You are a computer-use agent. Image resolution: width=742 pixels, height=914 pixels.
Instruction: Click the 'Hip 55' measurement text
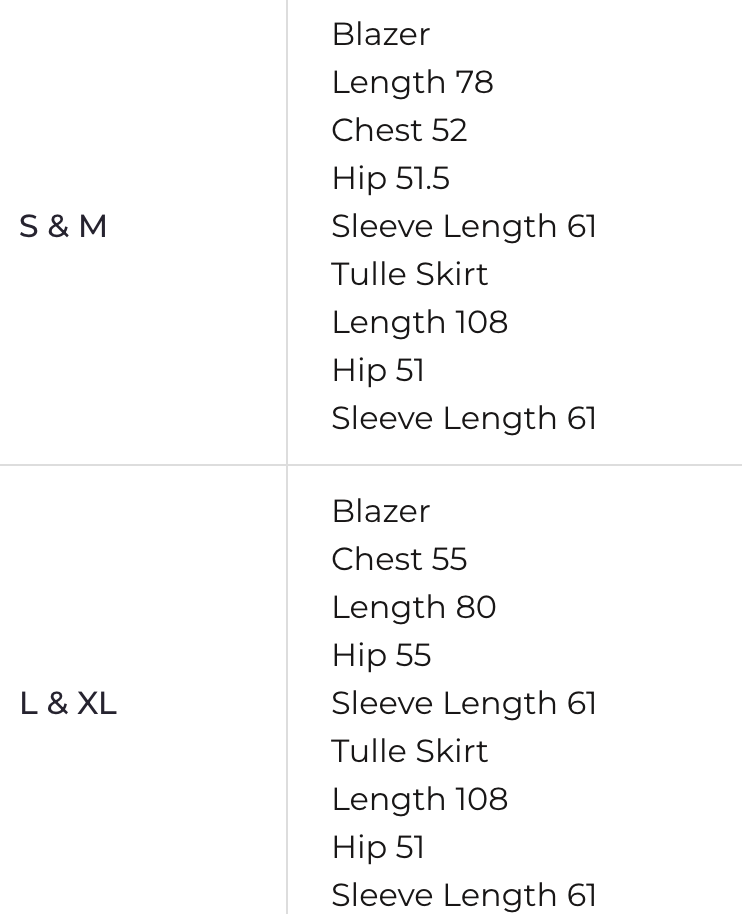click(x=381, y=655)
